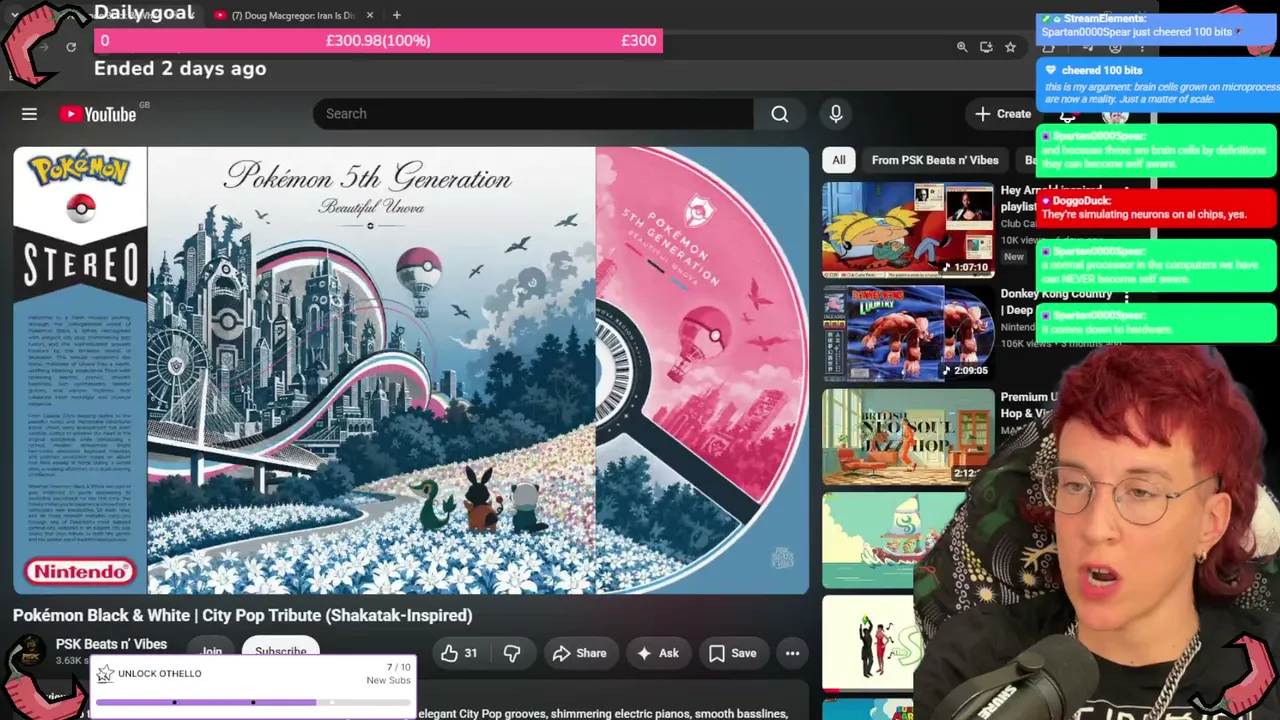Click the Unlock Othello subs progress bar
Image resolution: width=1280 pixels, height=720 pixels.
(253, 702)
